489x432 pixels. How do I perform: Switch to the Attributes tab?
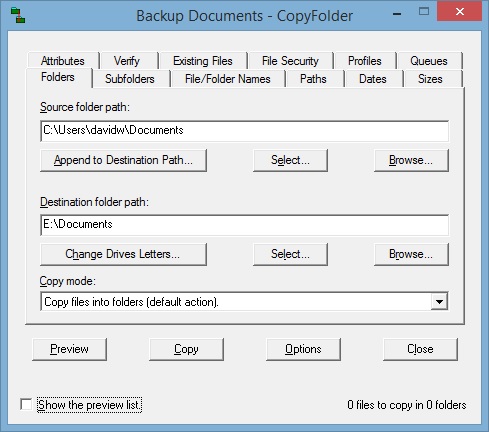click(x=63, y=61)
